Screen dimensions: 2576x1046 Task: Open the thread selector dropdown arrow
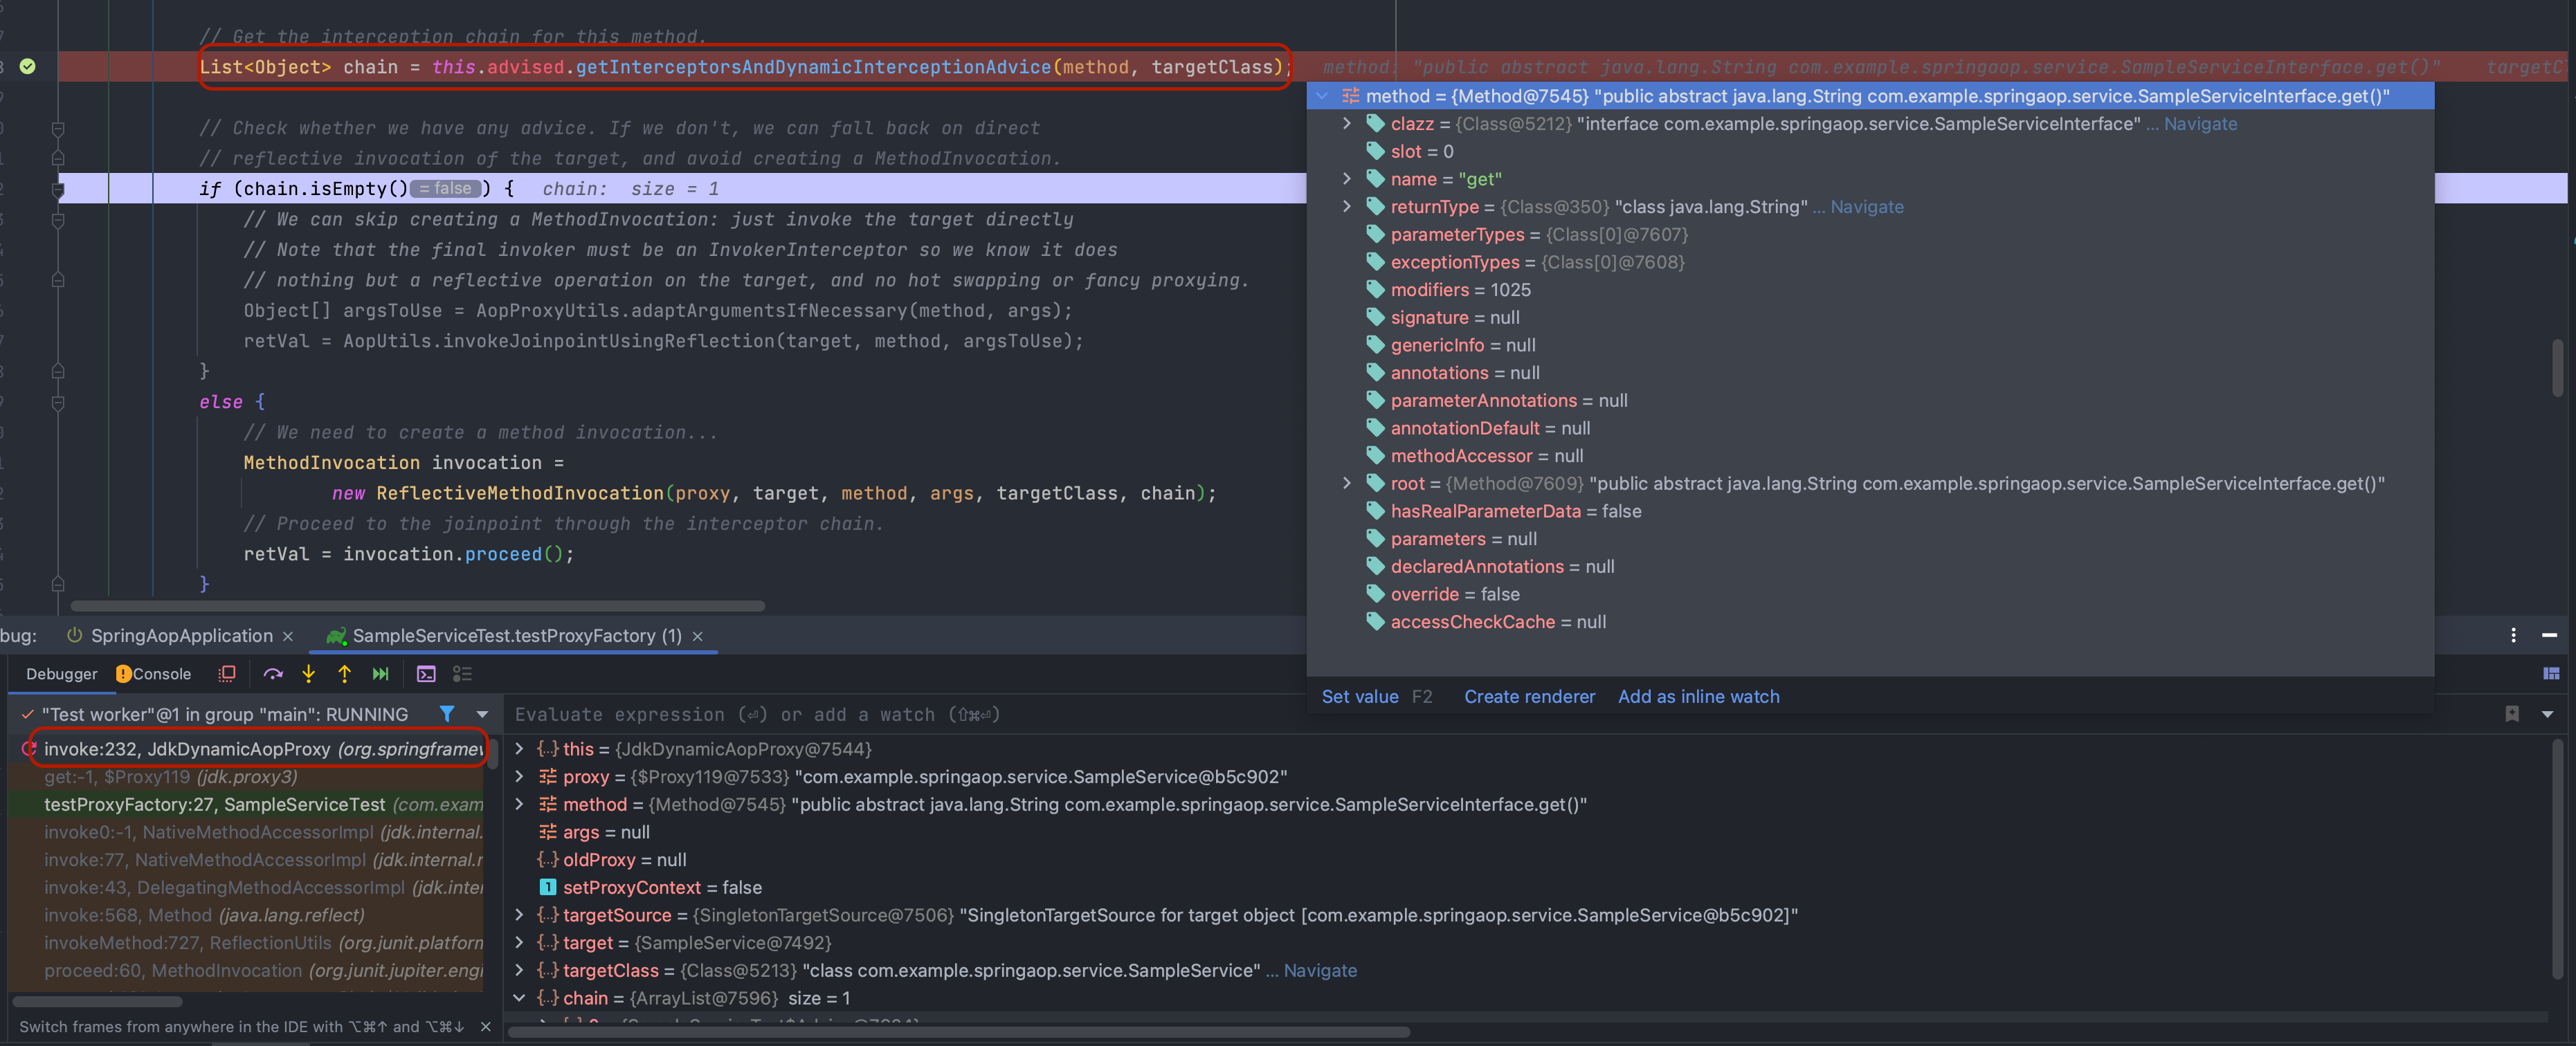tap(483, 714)
